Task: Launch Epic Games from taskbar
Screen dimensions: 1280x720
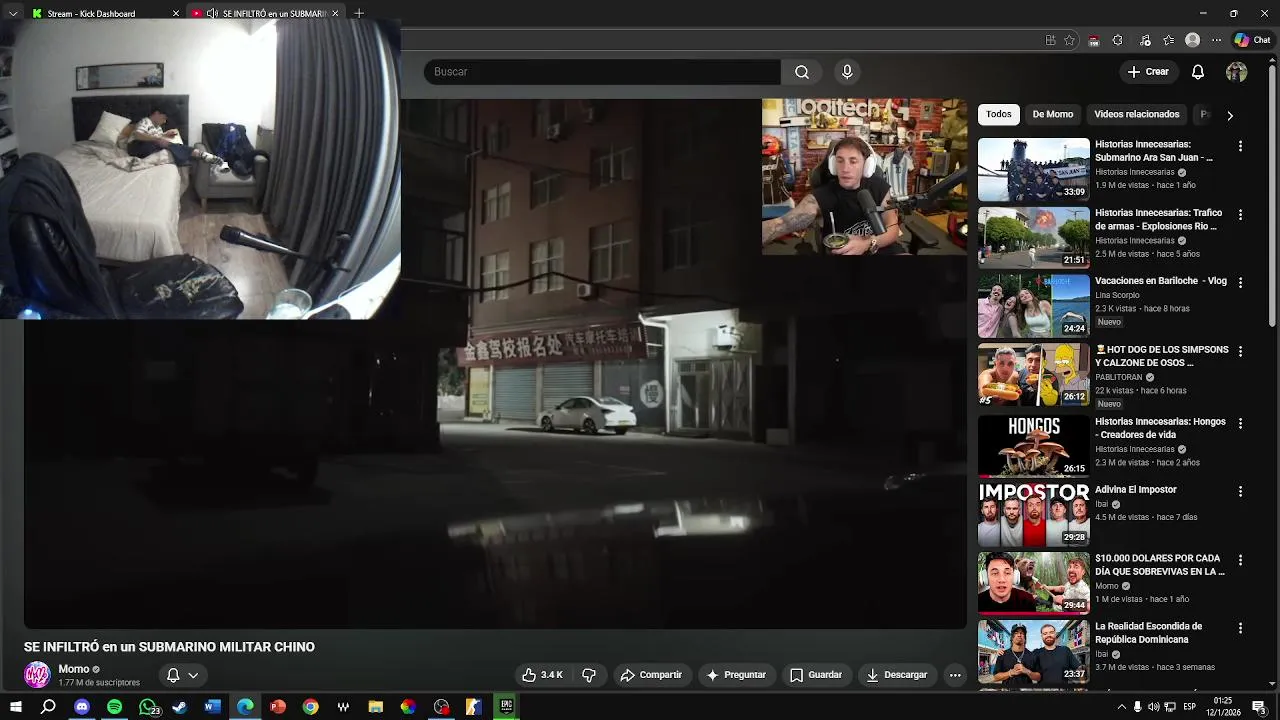Action: [x=506, y=707]
